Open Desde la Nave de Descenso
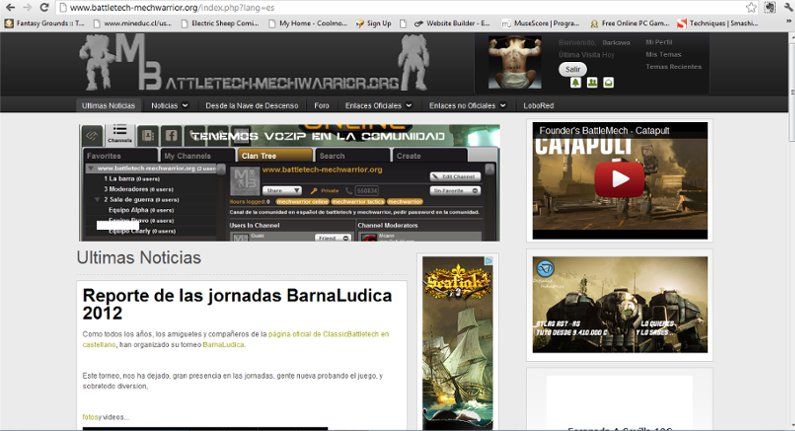This screenshot has height=431, width=795. 251,105
